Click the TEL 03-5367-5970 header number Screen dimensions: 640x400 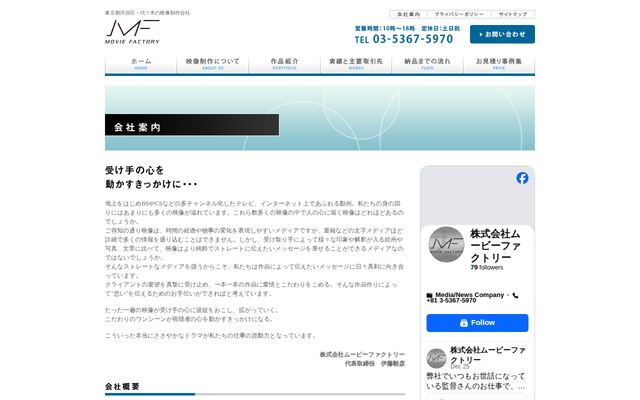[x=404, y=39]
